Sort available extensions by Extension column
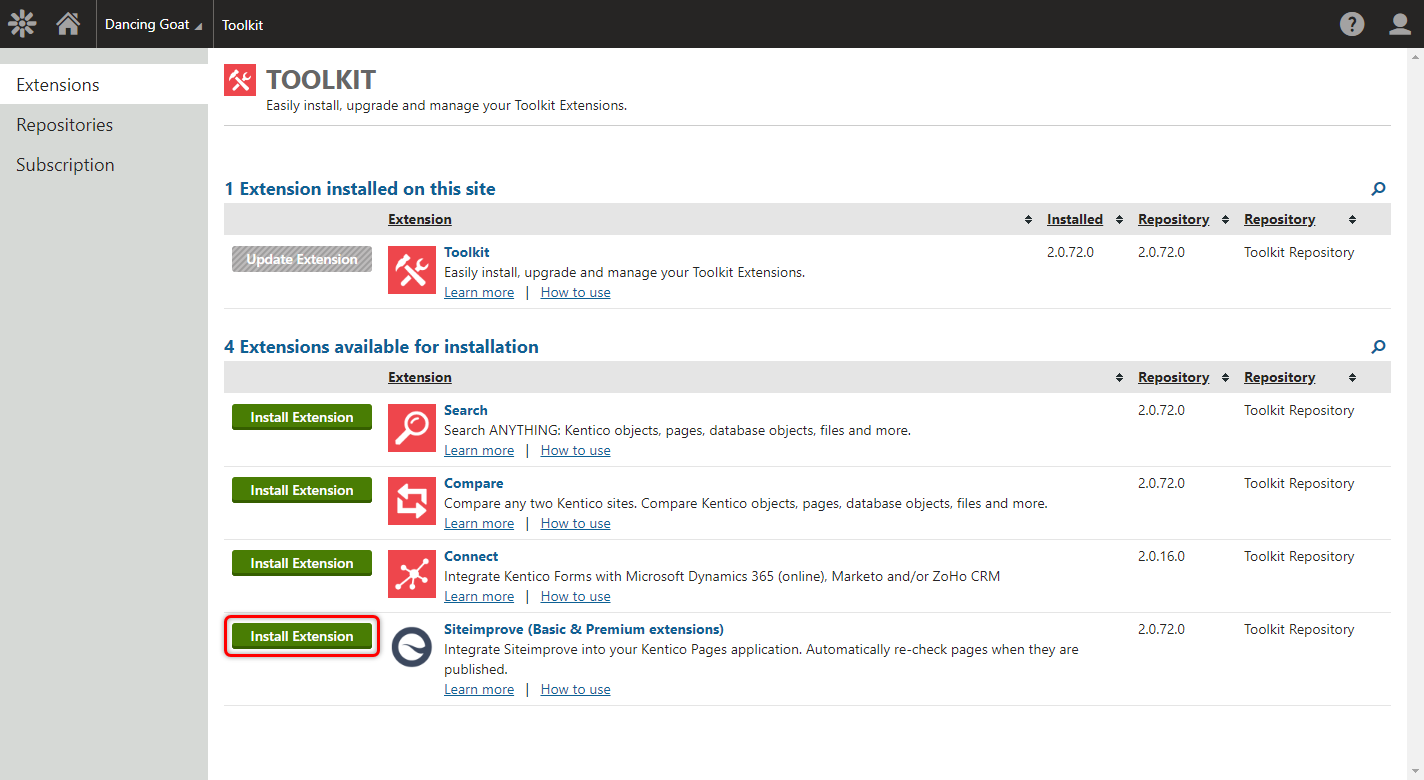The height and width of the screenshot is (780, 1424). [420, 377]
